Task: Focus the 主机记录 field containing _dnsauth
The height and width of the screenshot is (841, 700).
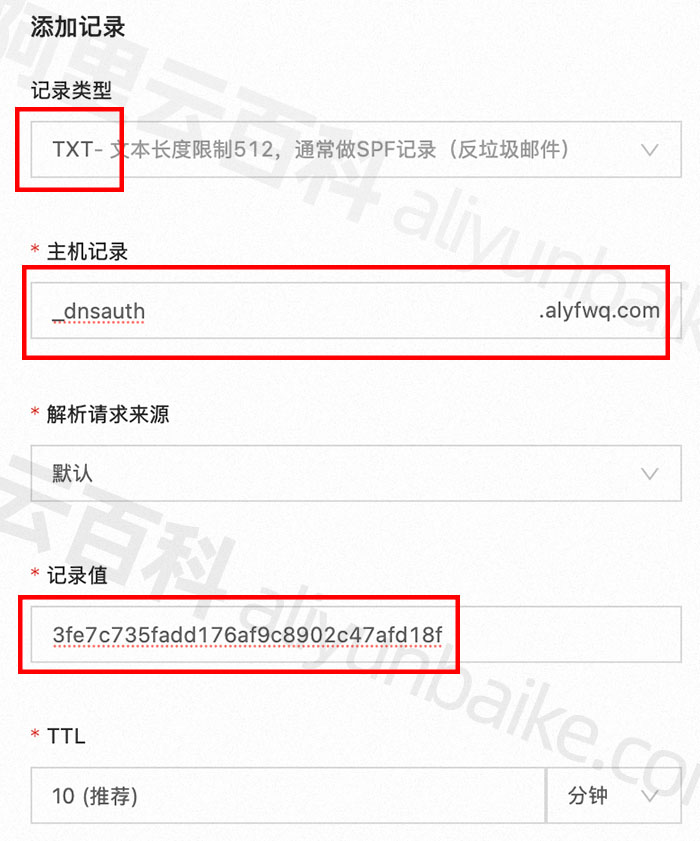Action: click(x=356, y=311)
